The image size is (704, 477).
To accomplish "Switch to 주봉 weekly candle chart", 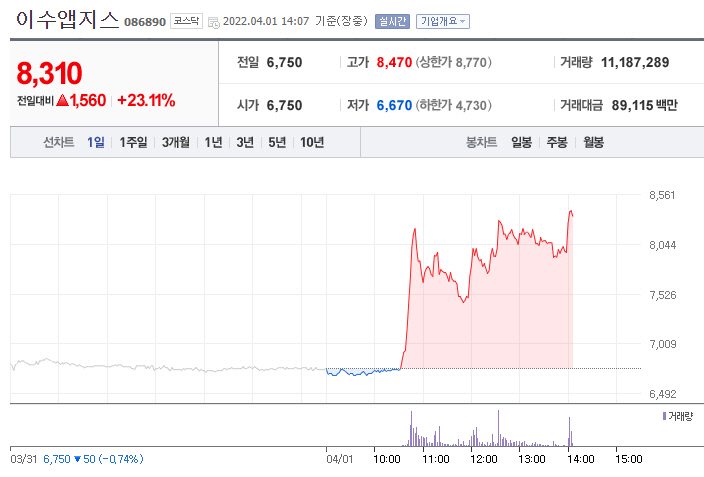I will (556, 142).
